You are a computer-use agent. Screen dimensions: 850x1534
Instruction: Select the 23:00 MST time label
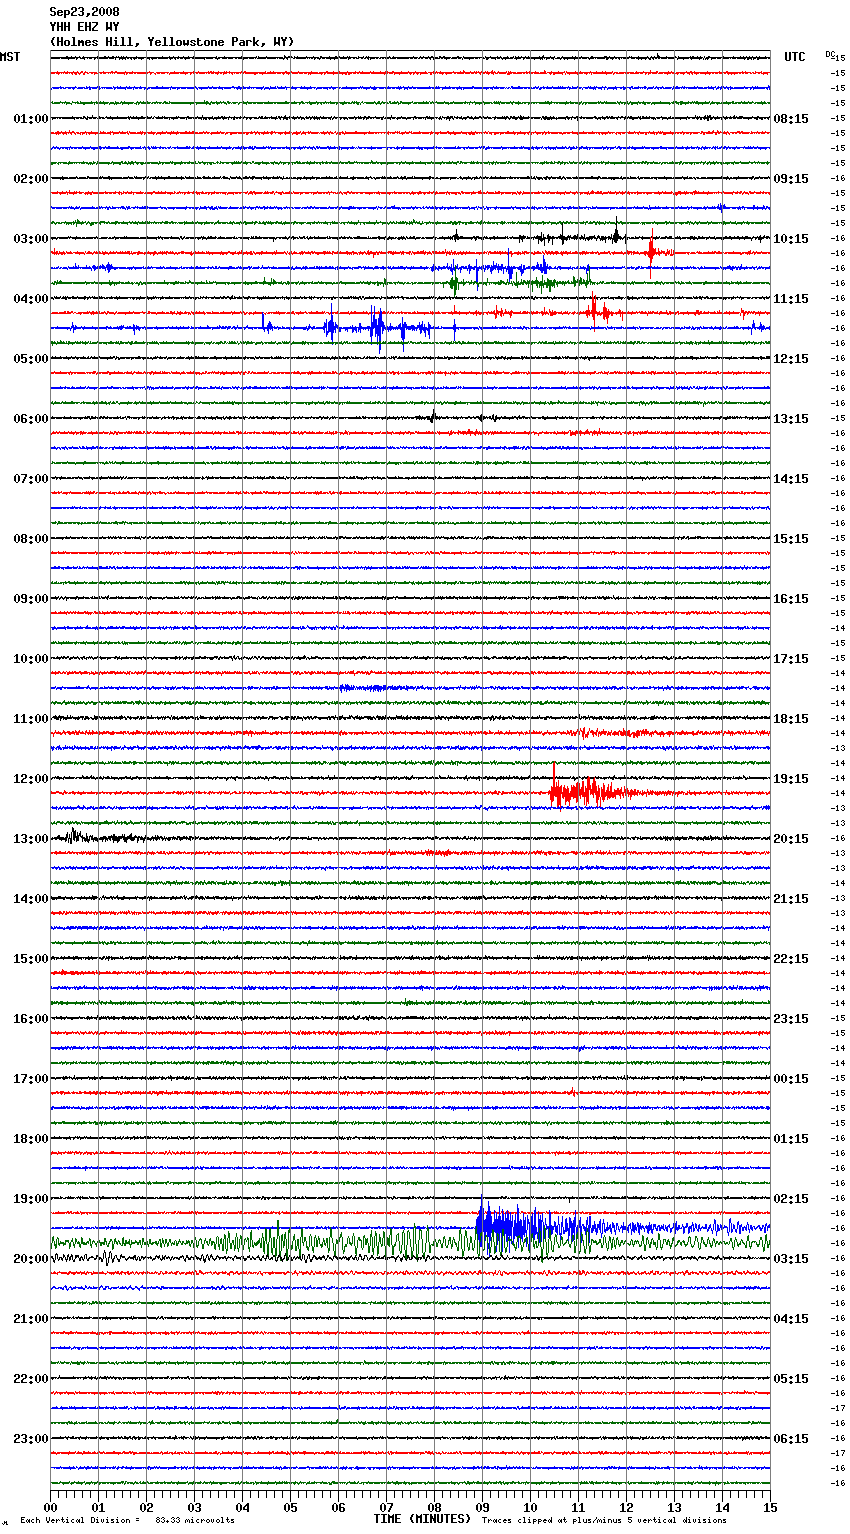[x=30, y=1439]
